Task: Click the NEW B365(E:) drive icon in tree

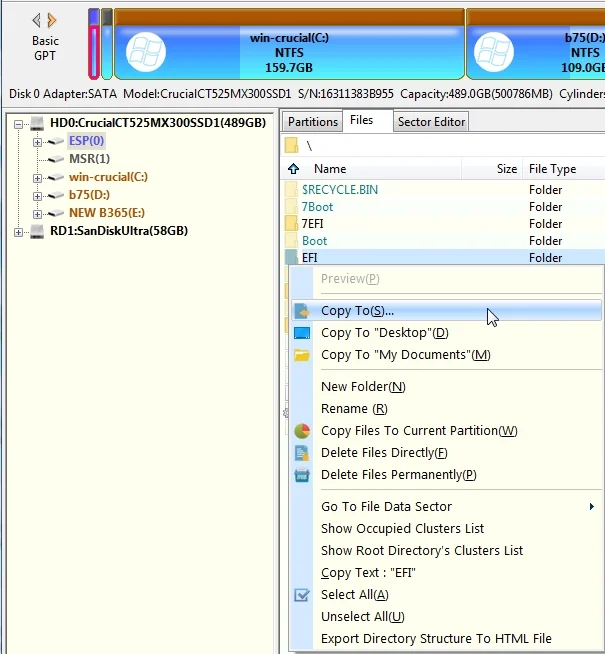Action: click(x=56, y=214)
